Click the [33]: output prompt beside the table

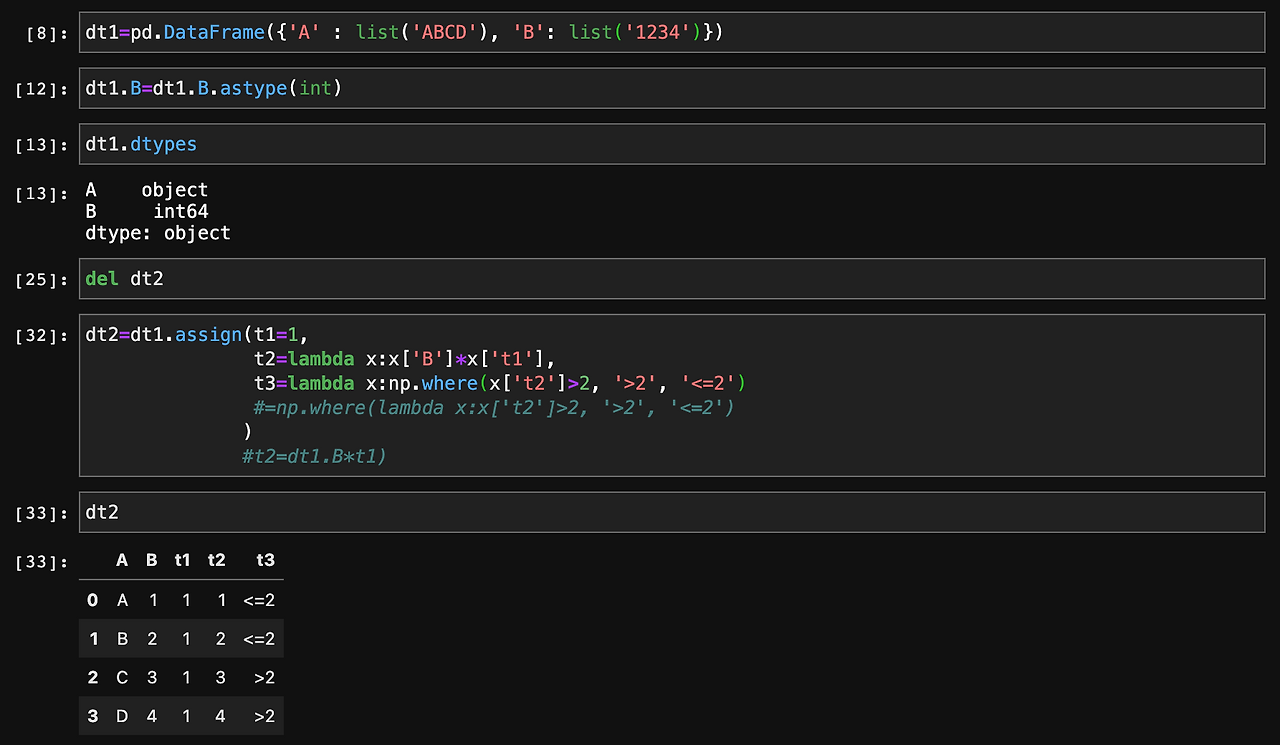42,562
